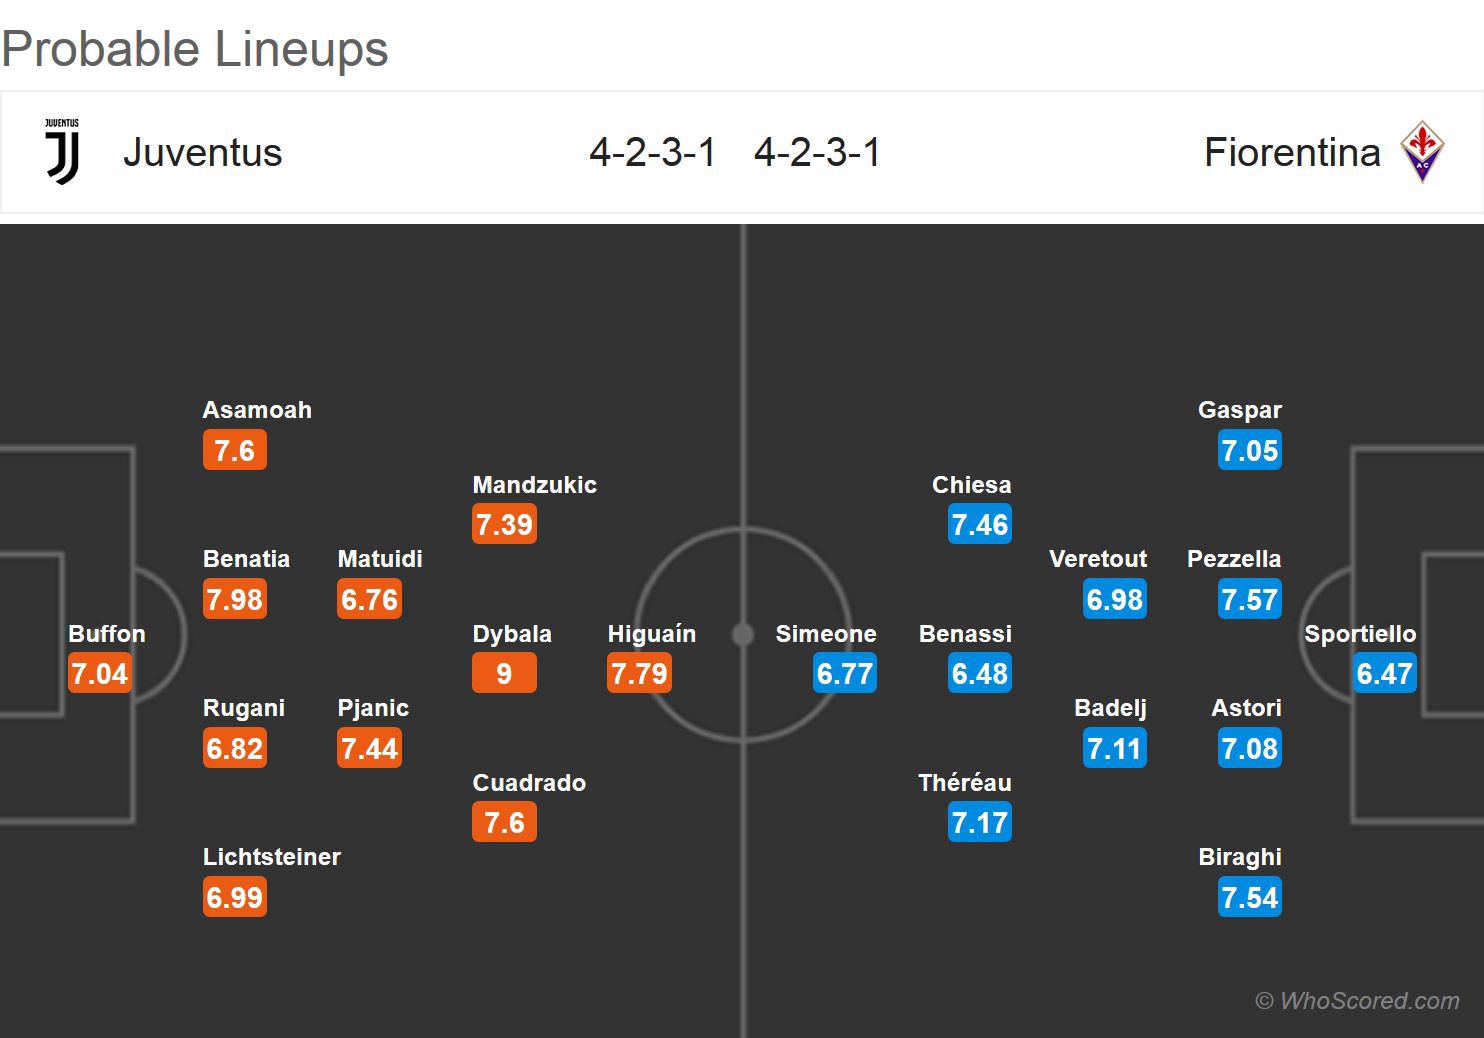Click Sportiello's 6.47 rating badge
Viewport: 1484px width, 1038px height.
click(1384, 673)
